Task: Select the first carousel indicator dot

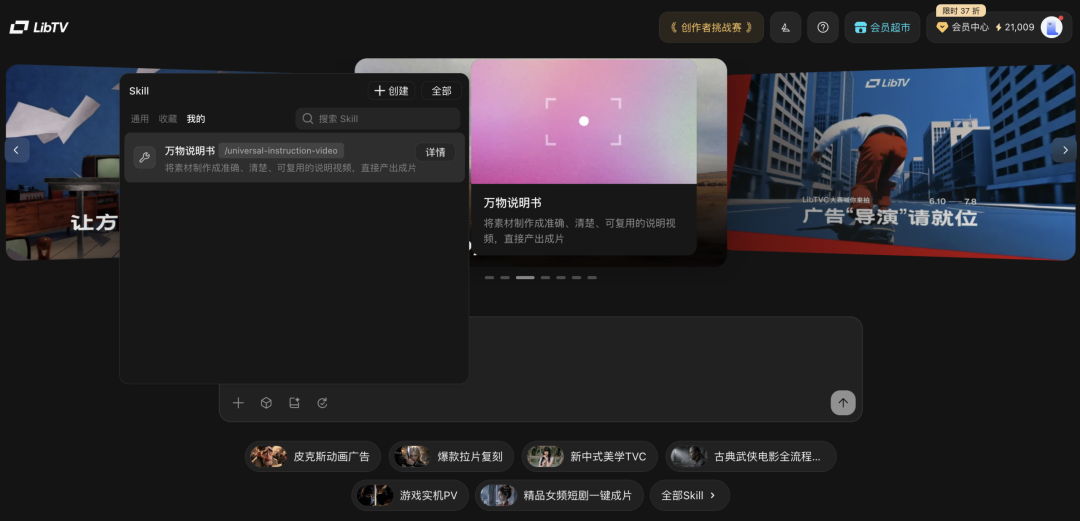Action: (x=489, y=278)
